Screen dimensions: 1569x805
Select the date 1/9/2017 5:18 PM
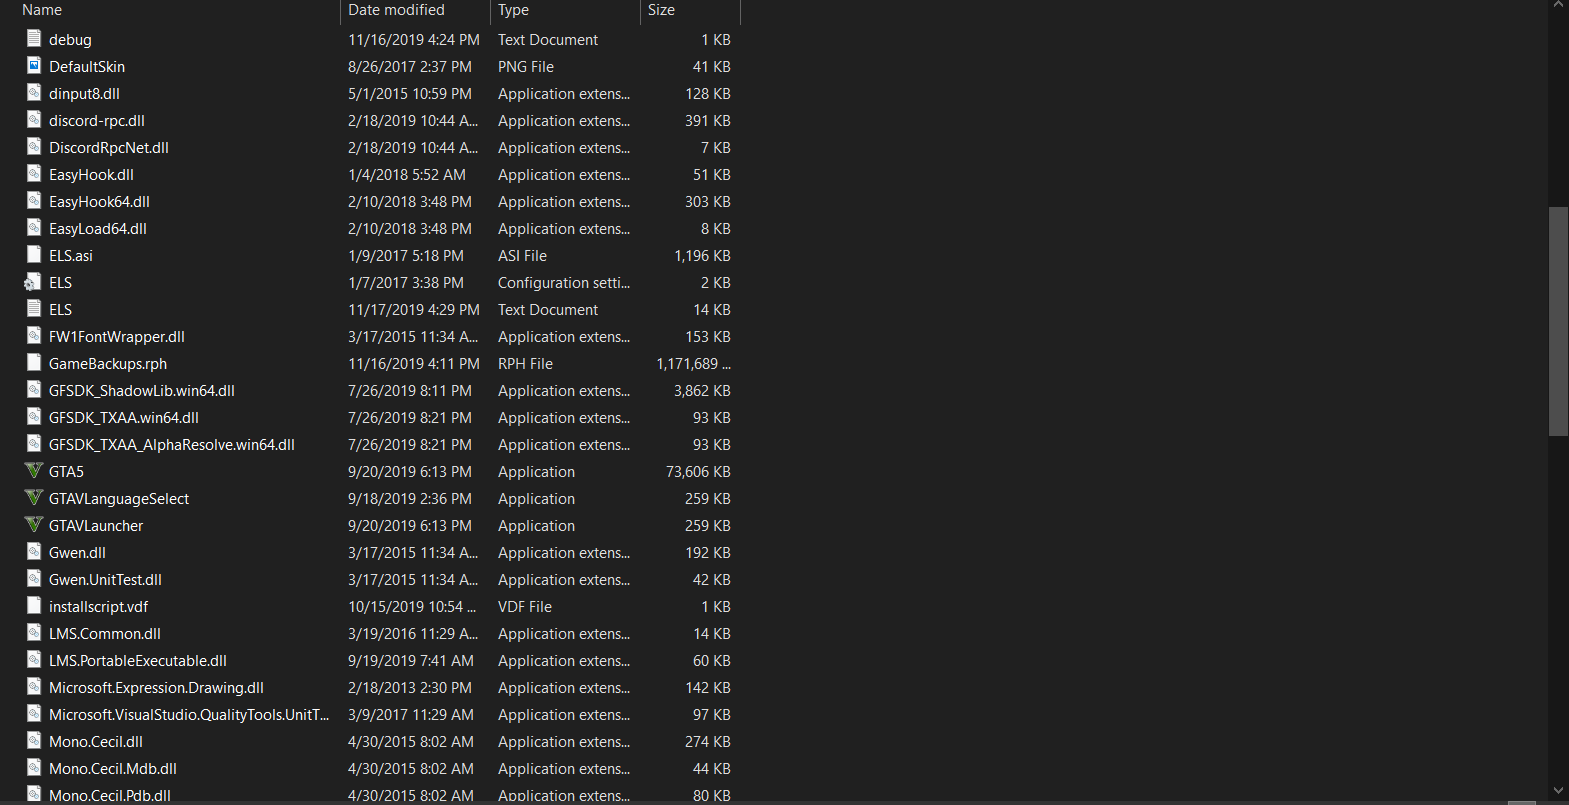[406, 256]
